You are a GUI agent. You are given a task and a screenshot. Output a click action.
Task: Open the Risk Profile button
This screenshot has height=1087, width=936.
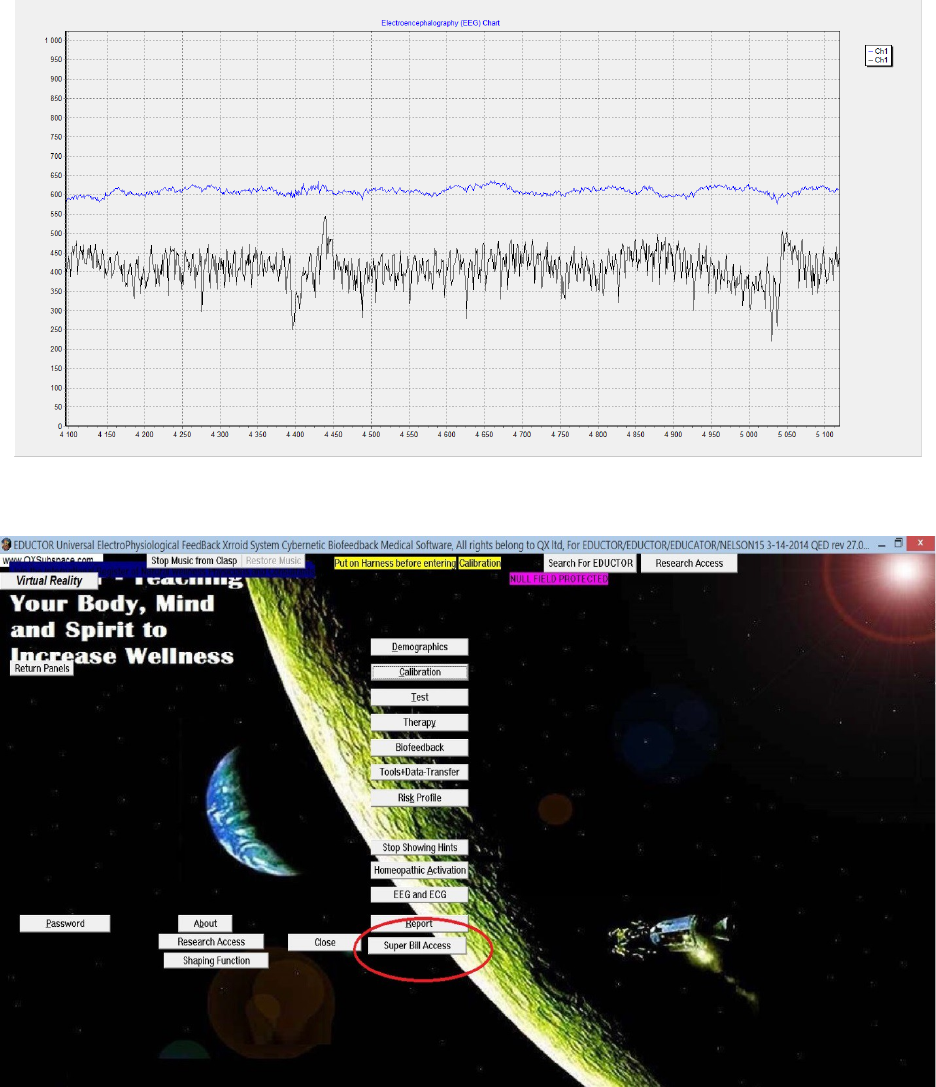[x=419, y=798]
